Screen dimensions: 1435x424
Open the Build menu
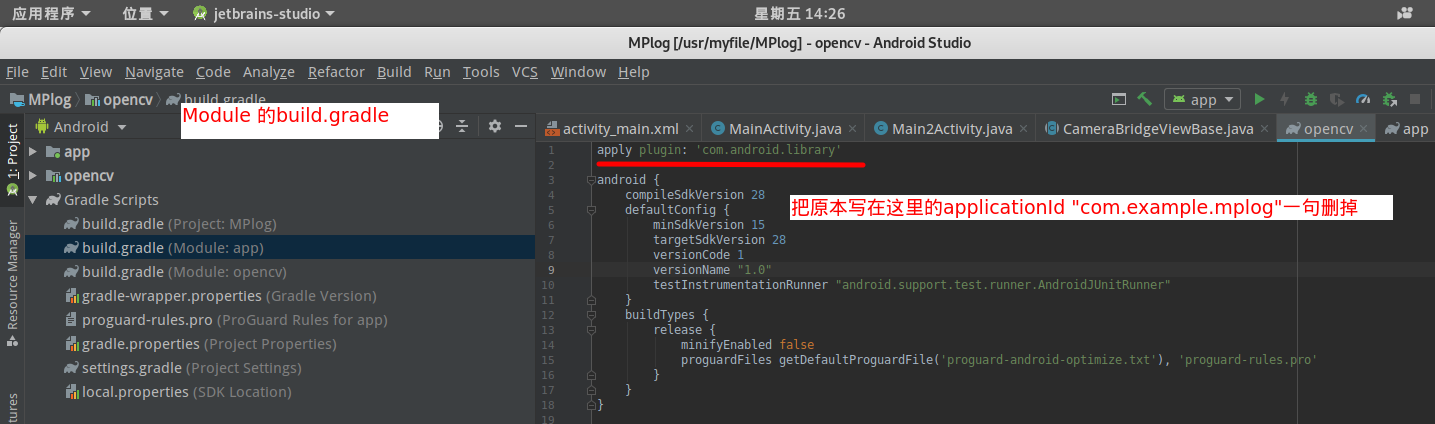click(x=394, y=72)
